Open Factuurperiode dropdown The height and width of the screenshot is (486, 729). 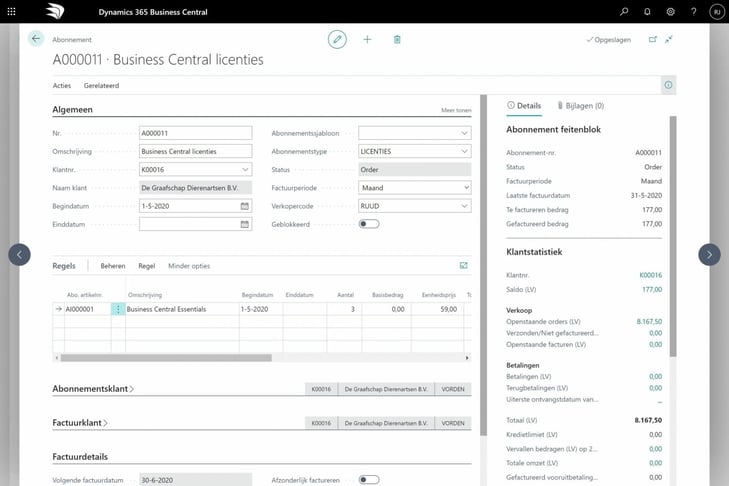pos(466,187)
